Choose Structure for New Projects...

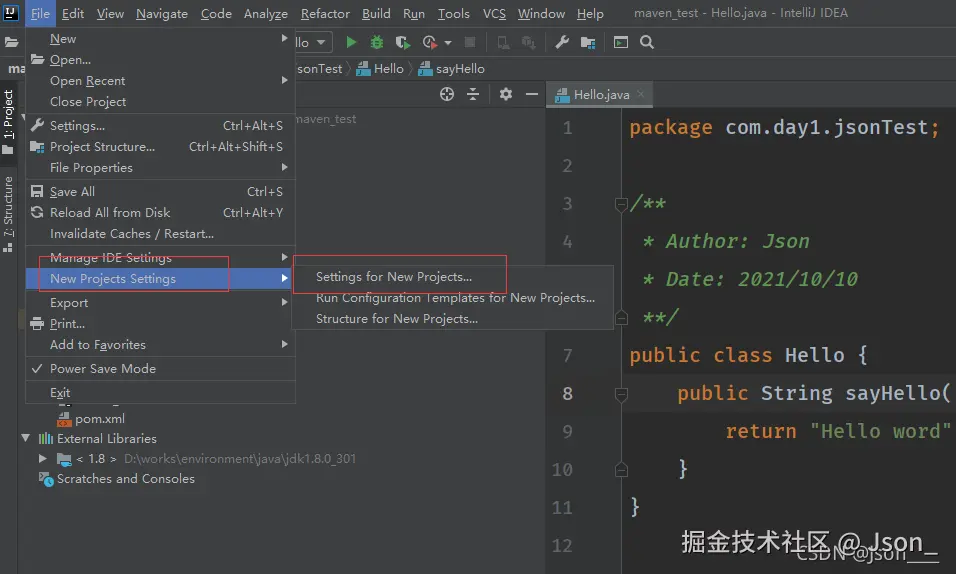coord(453,318)
